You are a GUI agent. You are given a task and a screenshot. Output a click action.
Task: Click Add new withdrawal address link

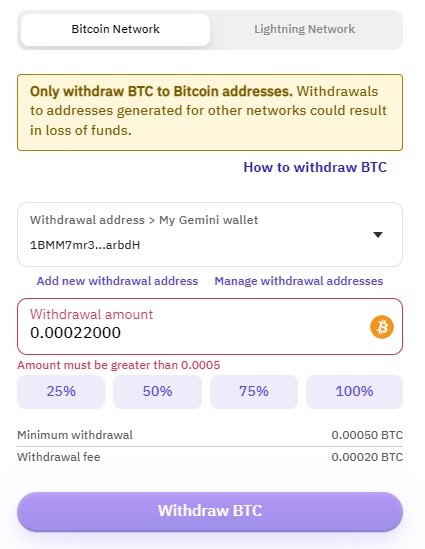pos(117,281)
